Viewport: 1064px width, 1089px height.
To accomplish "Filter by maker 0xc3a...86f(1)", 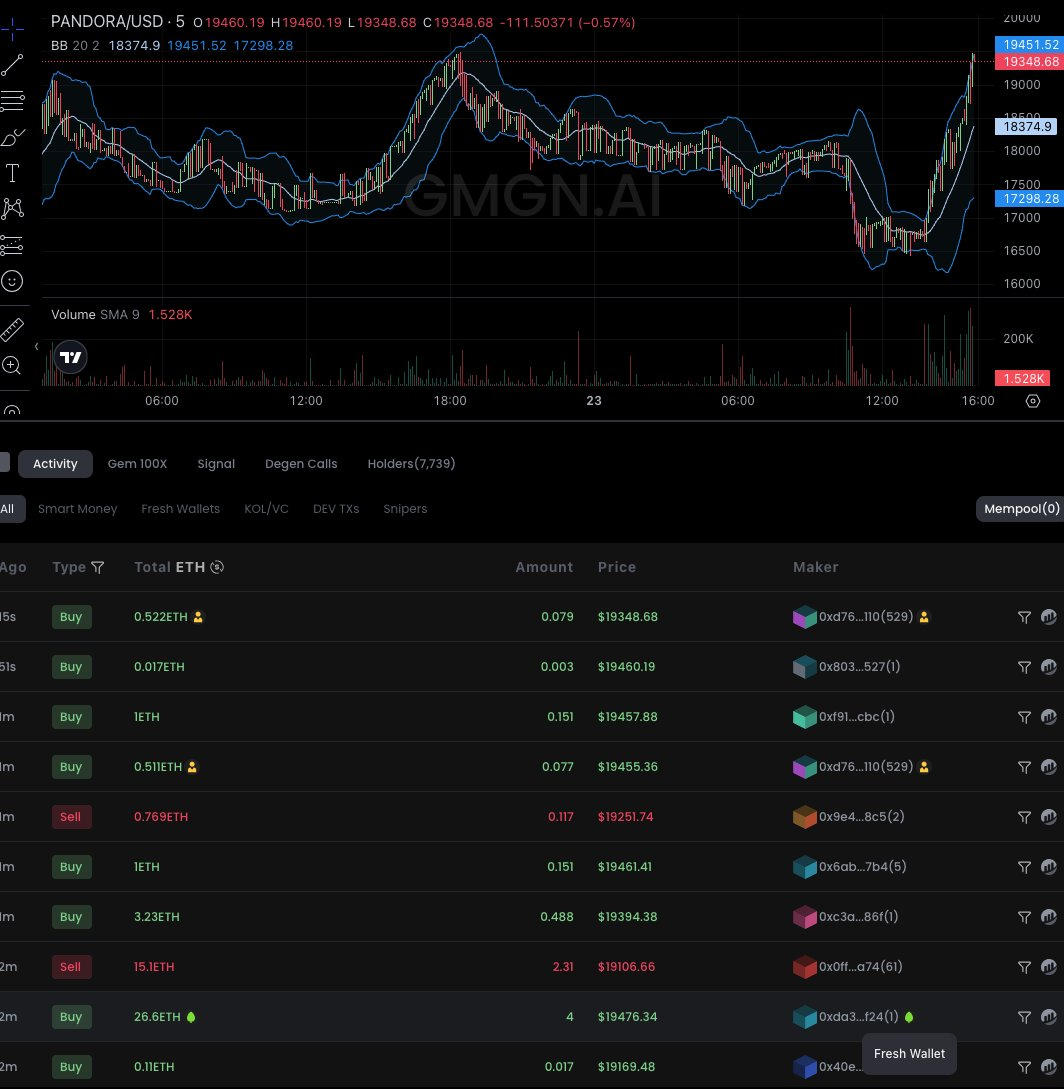I will point(1024,917).
